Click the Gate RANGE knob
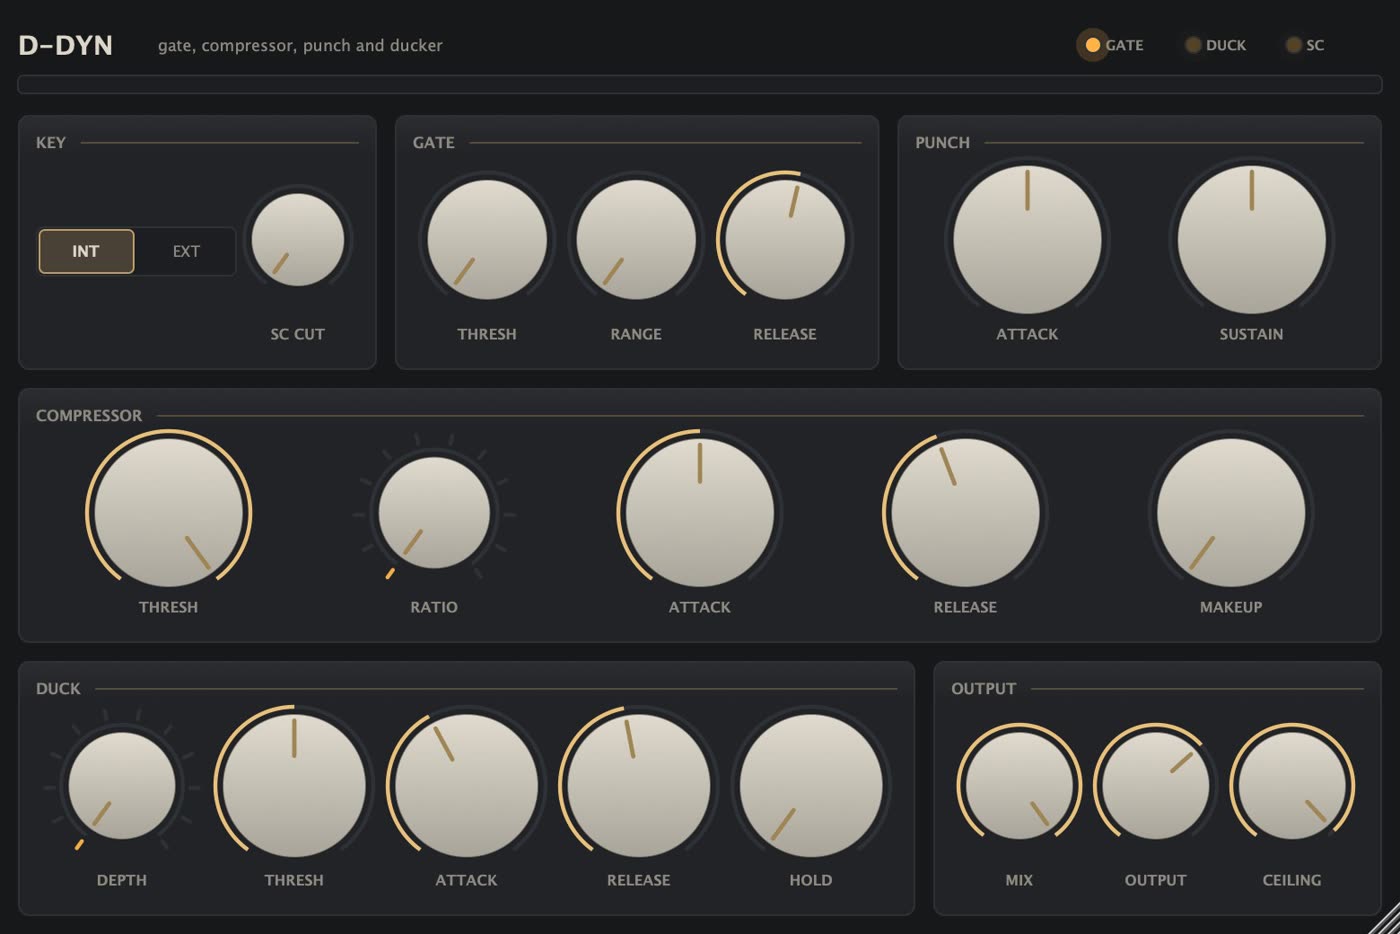This screenshot has height=934, width=1400. tap(636, 240)
